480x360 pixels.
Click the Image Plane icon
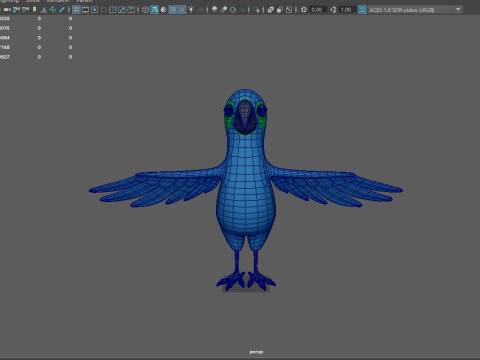click(43, 10)
